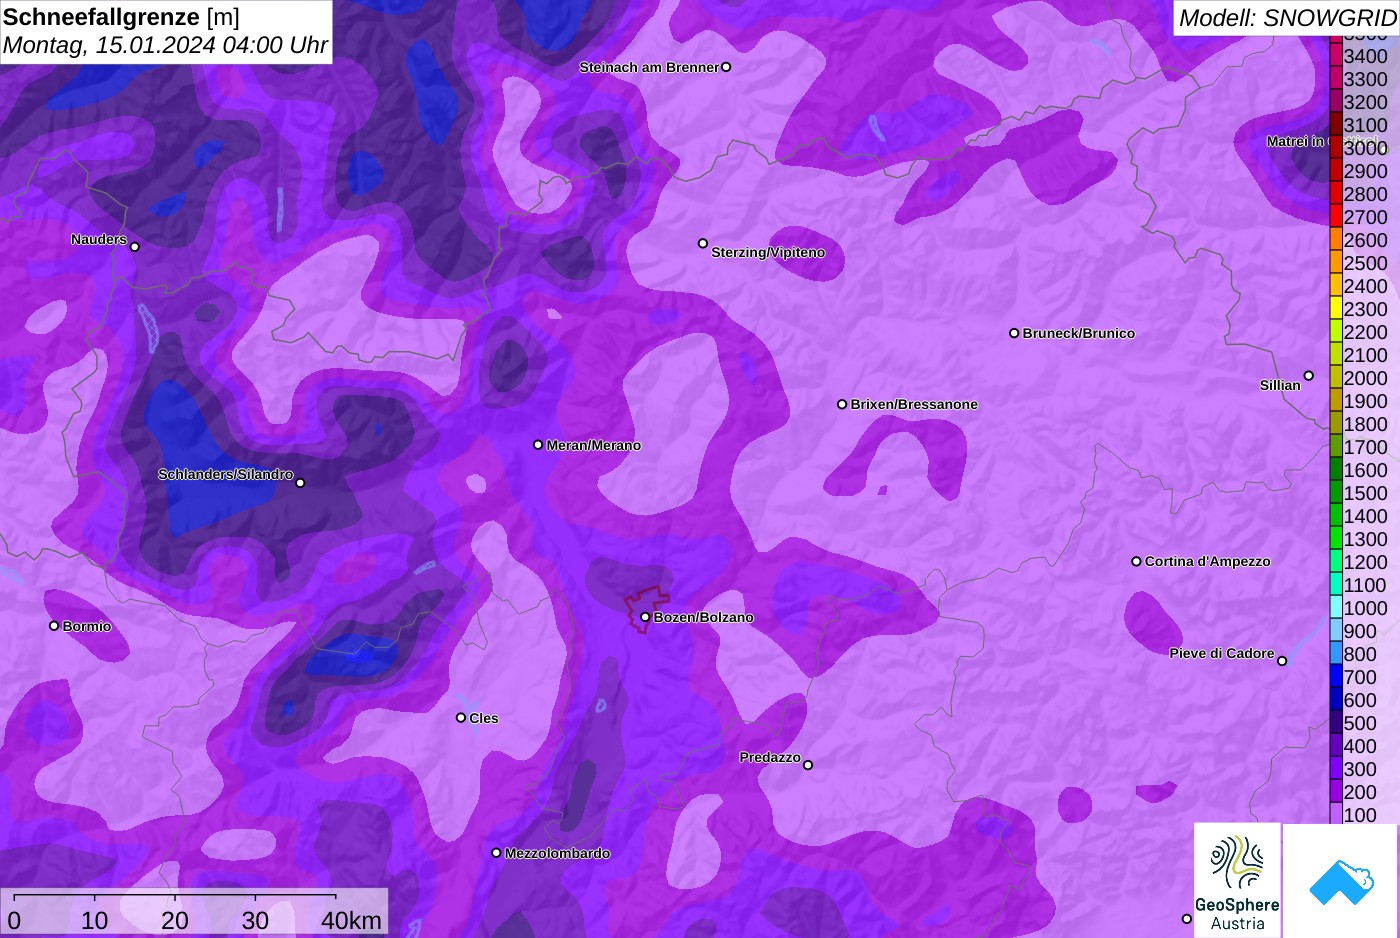Click the Sillian marker dot

tap(1308, 376)
